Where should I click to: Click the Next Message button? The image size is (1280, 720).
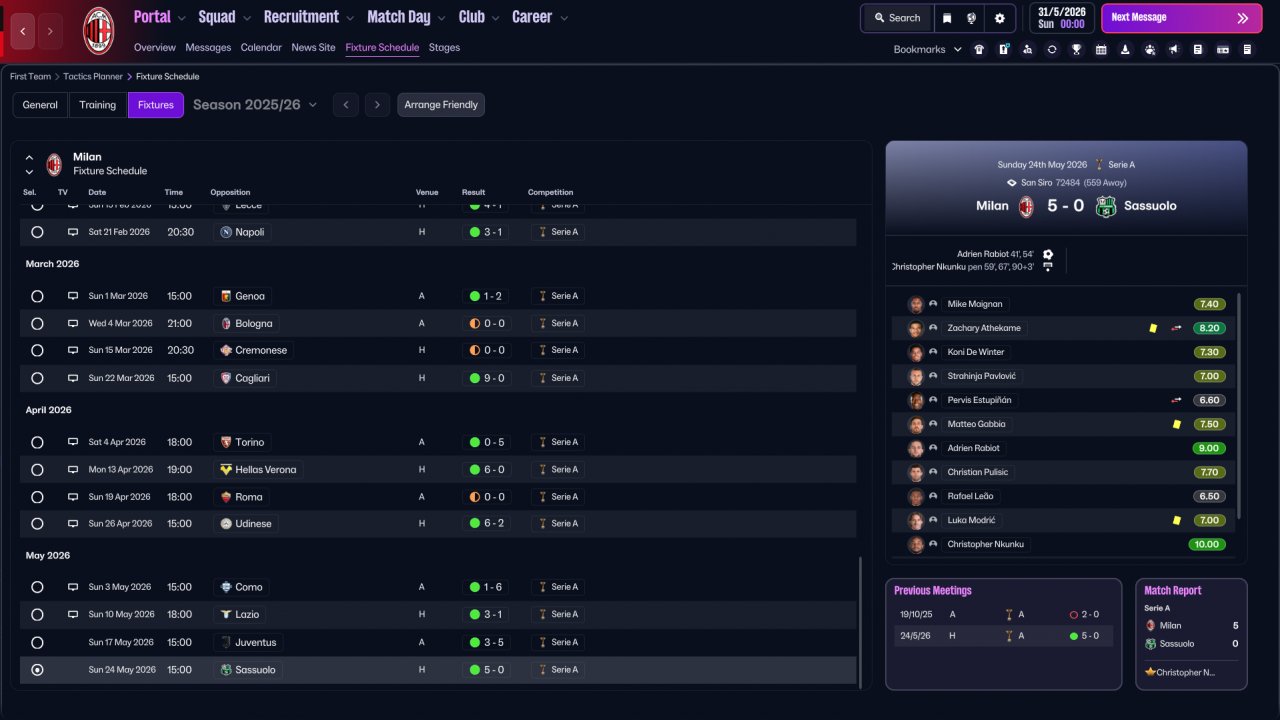pyautogui.click(x=1181, y=18)
